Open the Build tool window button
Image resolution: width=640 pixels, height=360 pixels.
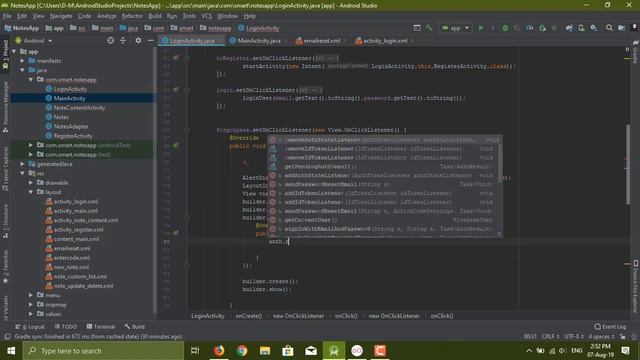(x=135, y=327)
